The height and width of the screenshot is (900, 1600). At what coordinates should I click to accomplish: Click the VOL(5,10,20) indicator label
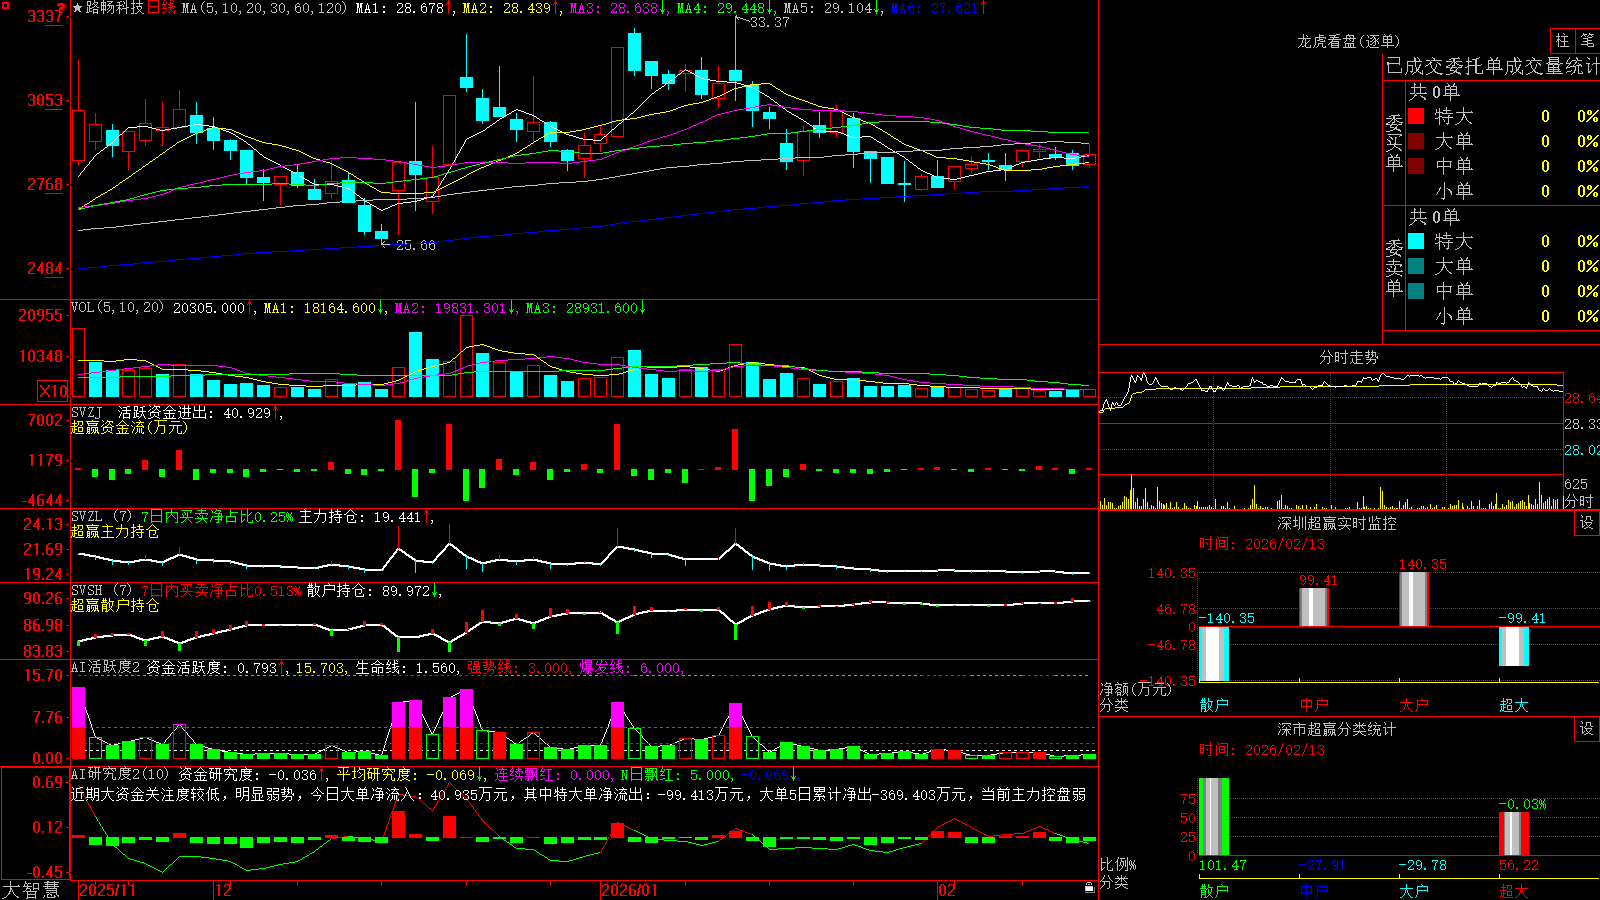(x=117, y=308)
